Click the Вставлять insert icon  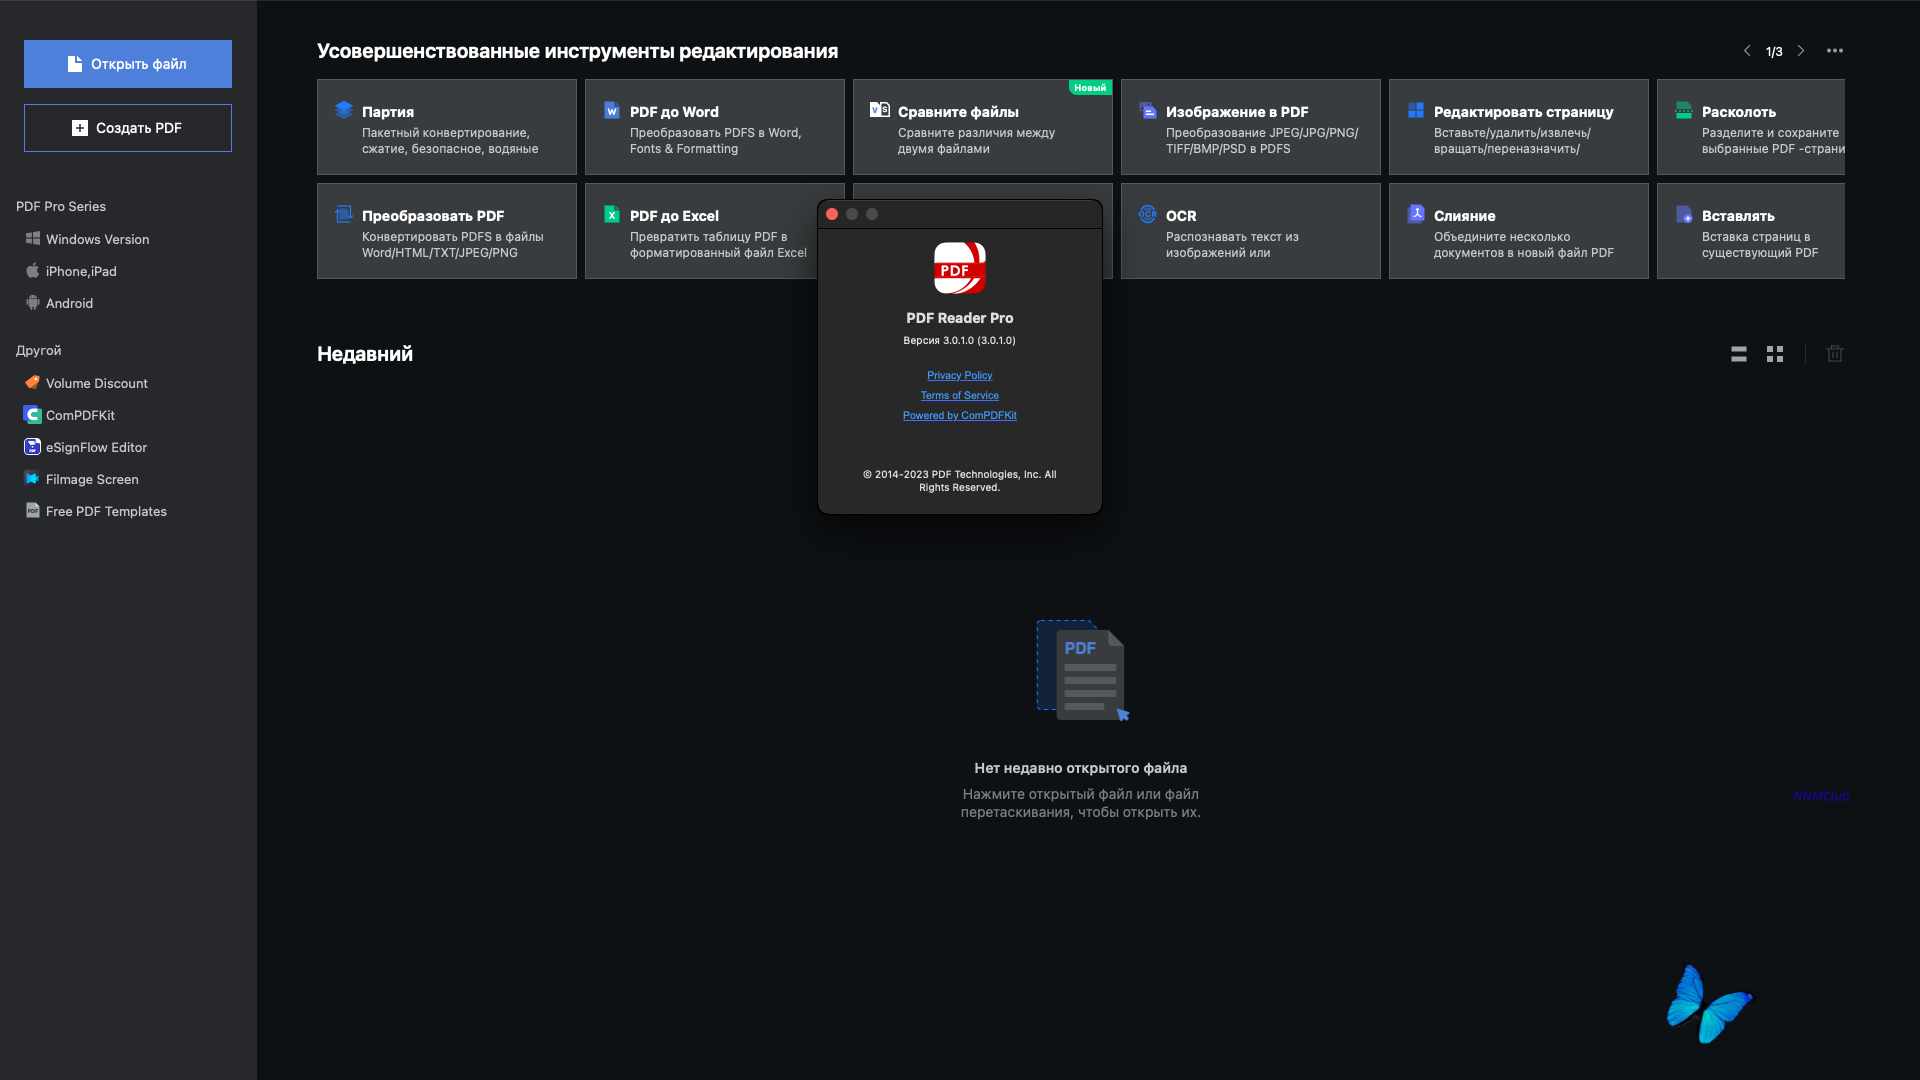click(x=1684, y=214)
